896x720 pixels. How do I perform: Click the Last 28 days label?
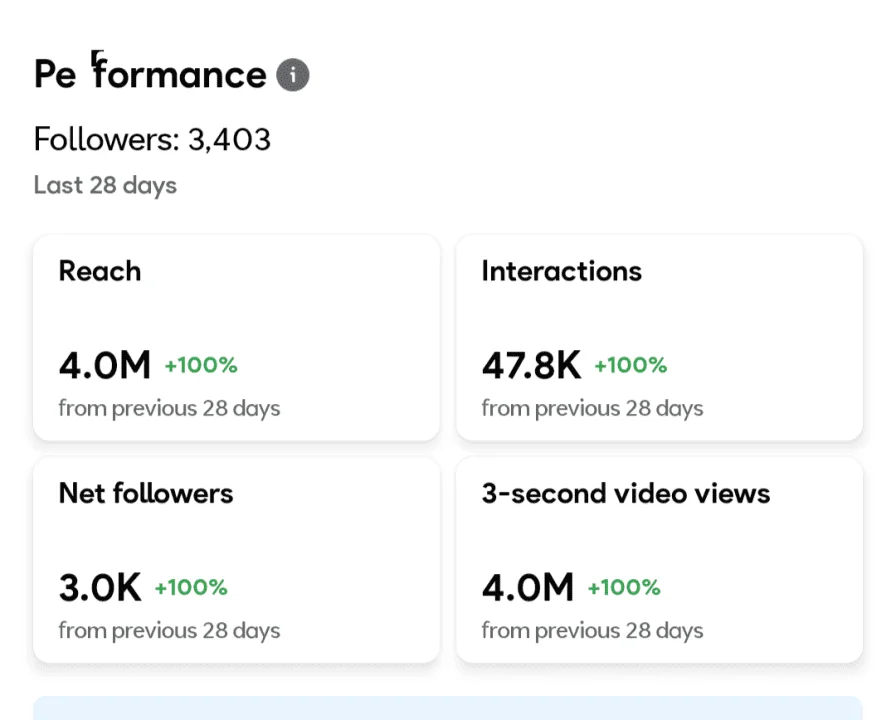tap(105, 186)
